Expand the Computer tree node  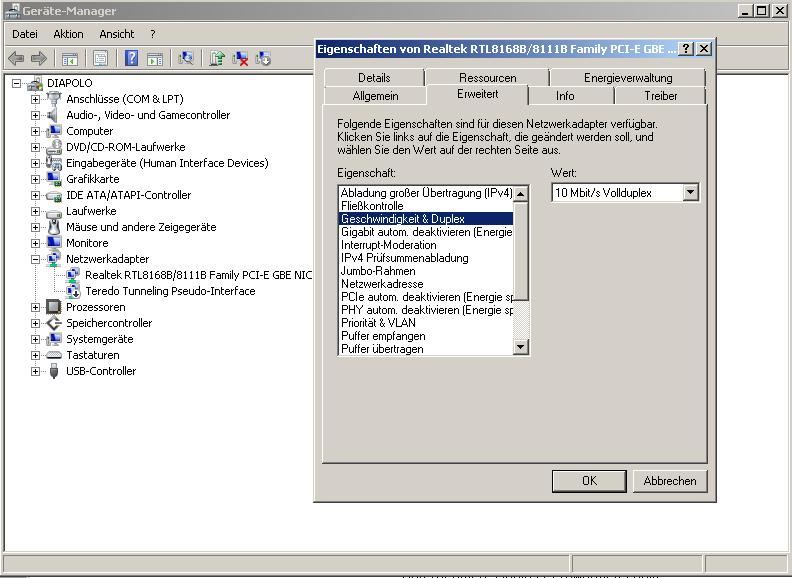(35, 131)
